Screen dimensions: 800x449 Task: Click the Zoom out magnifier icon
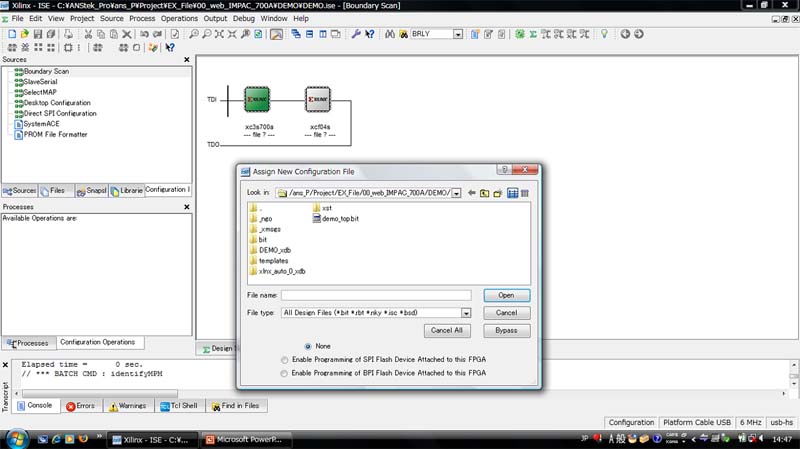click(207, 34)
